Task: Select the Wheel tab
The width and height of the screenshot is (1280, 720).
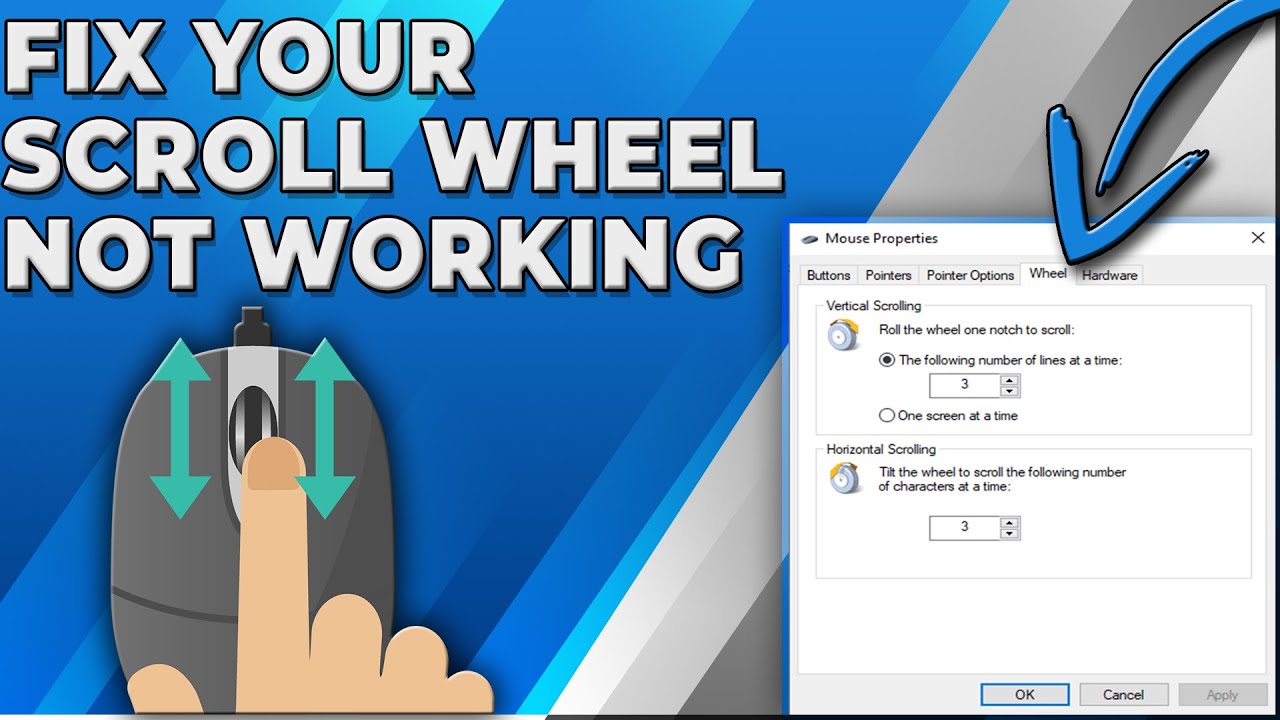Action: click(1047, 273)
